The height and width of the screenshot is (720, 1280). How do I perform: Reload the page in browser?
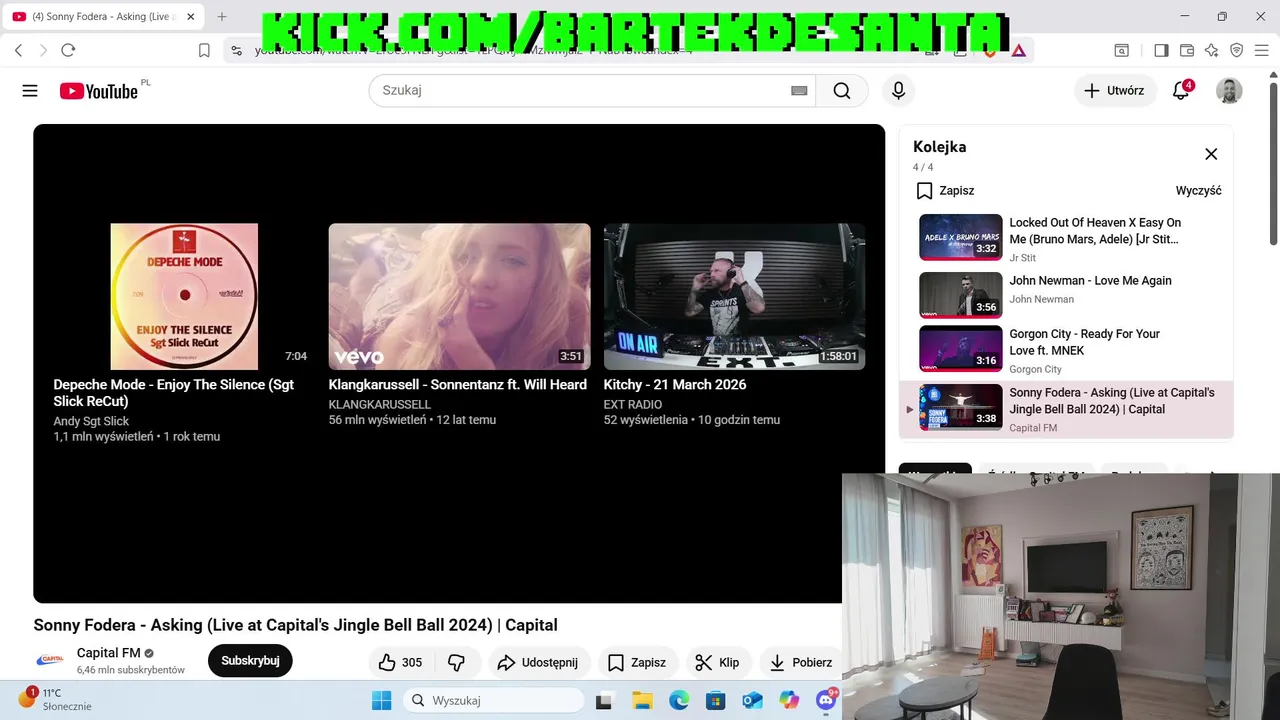click(x=68, y=50)
